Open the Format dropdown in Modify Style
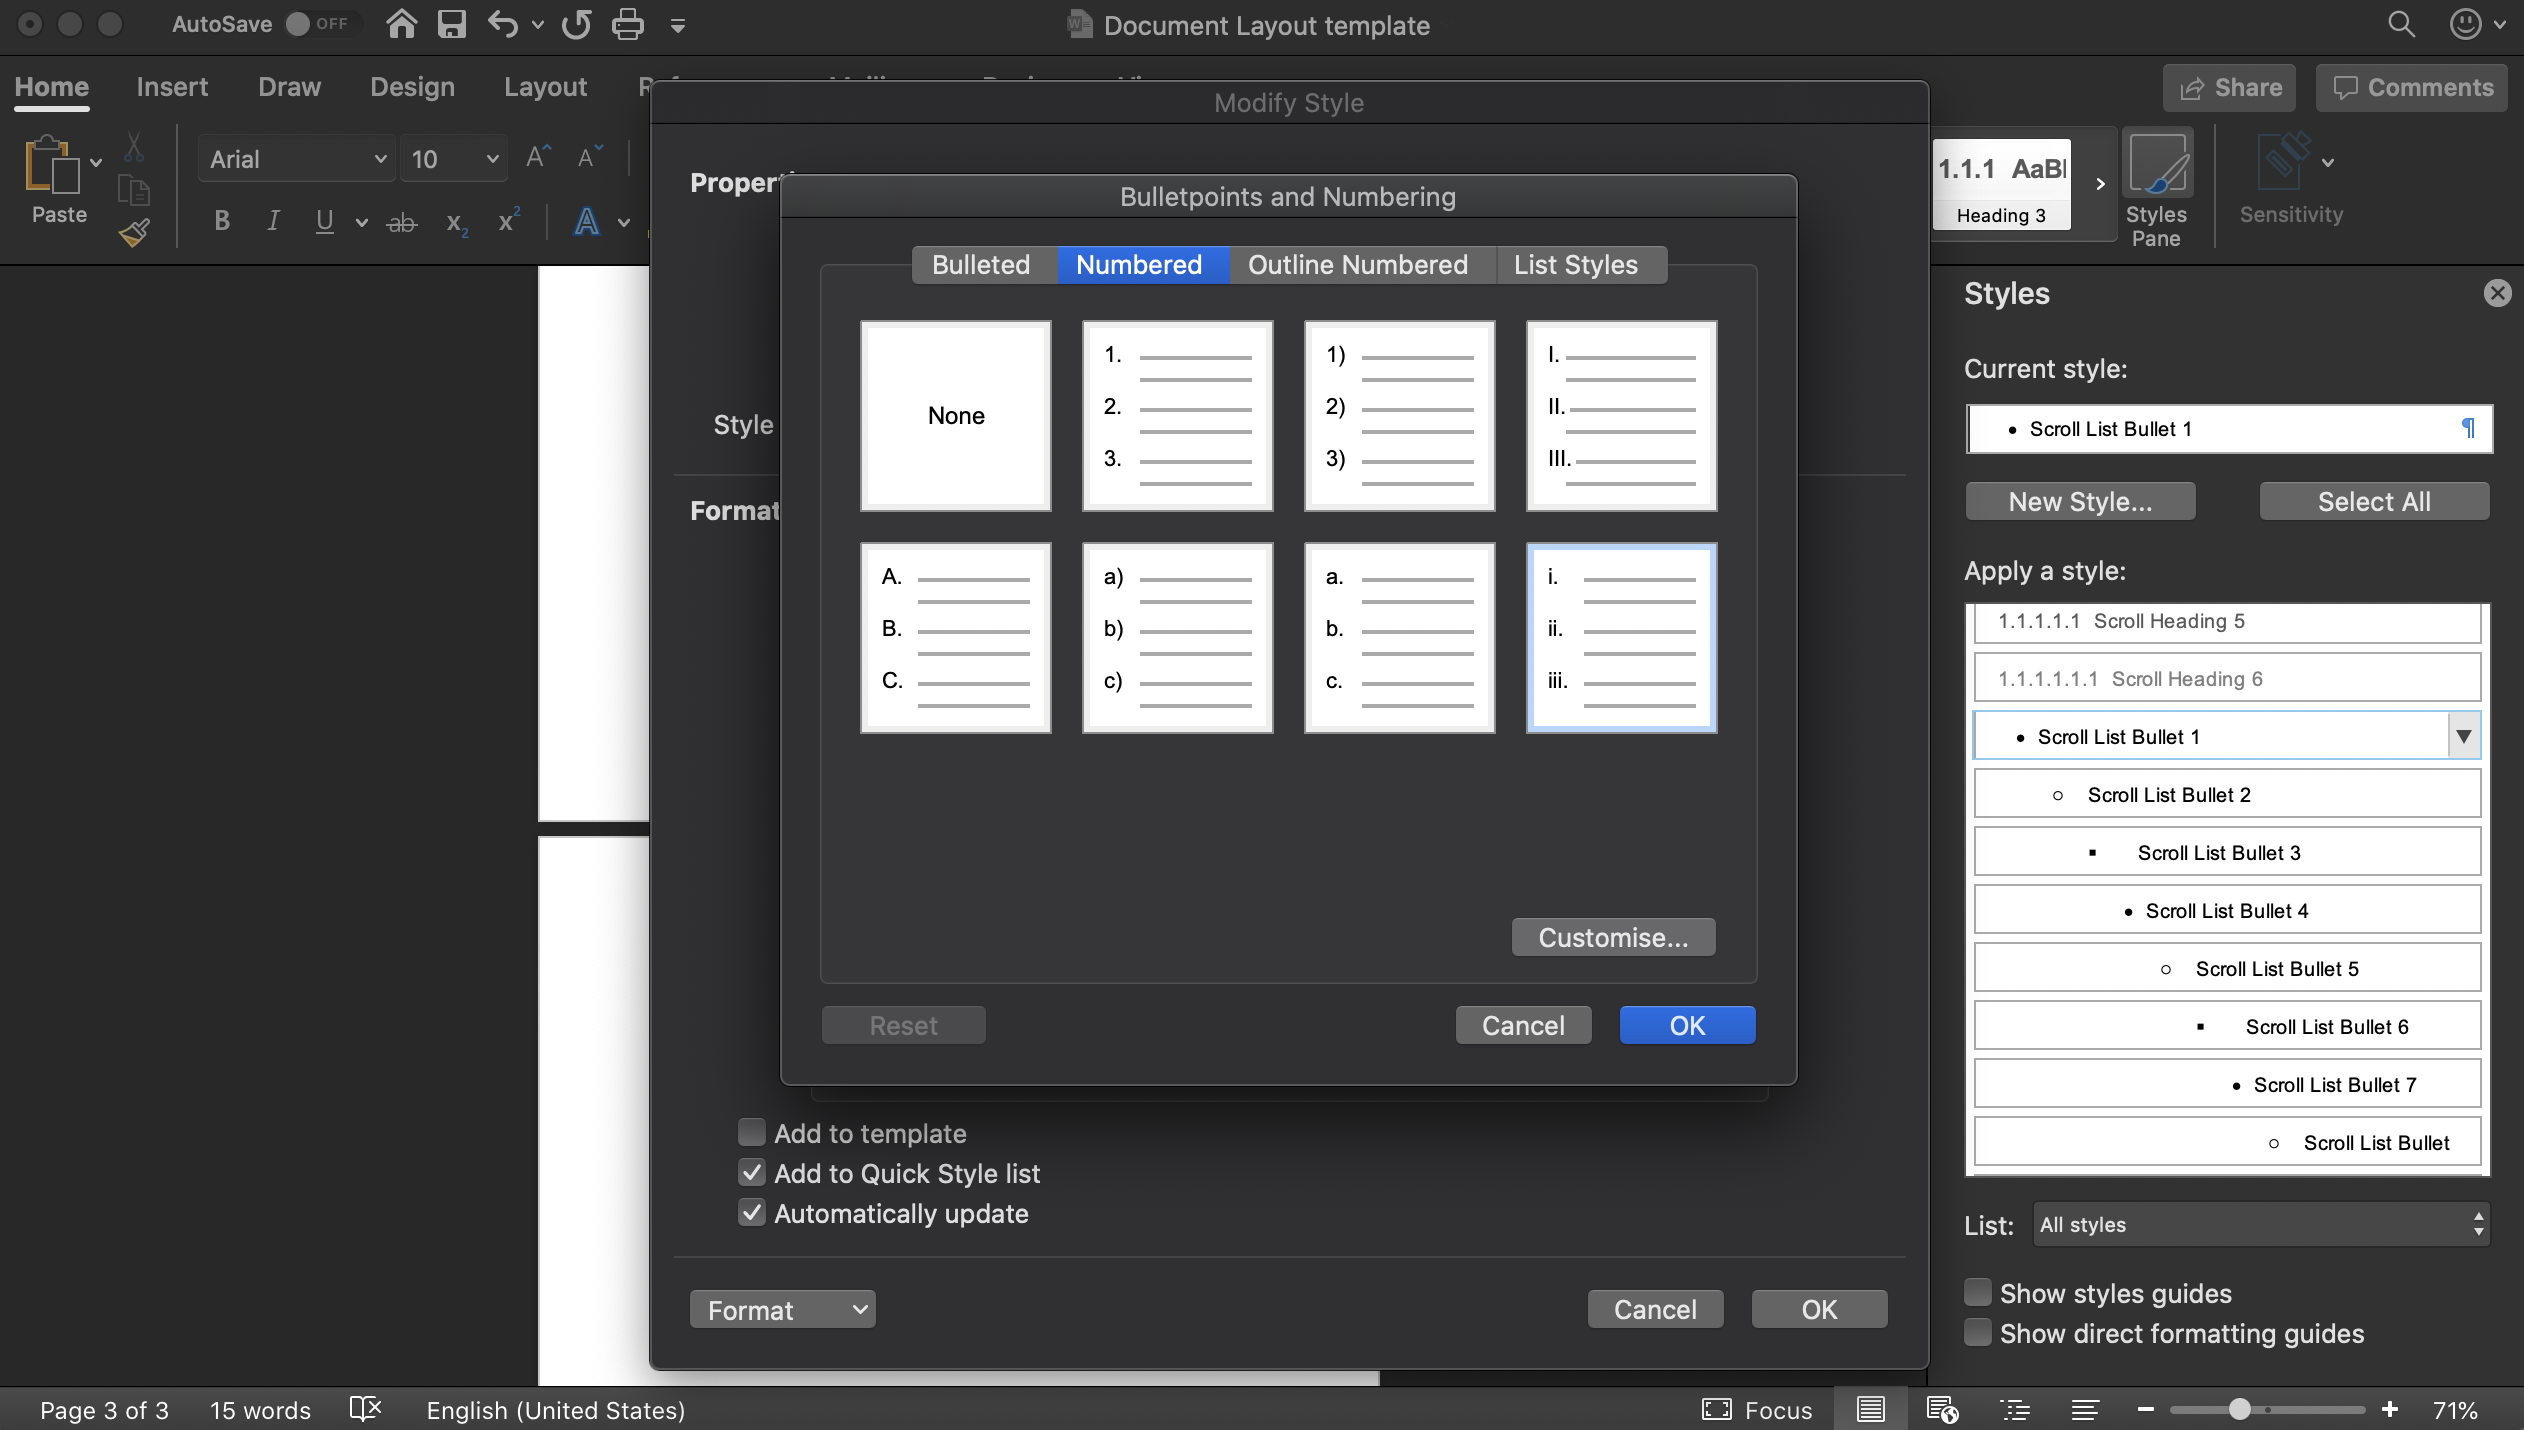Screen dimensions: 2524x1430 [x=782, y=1309]
